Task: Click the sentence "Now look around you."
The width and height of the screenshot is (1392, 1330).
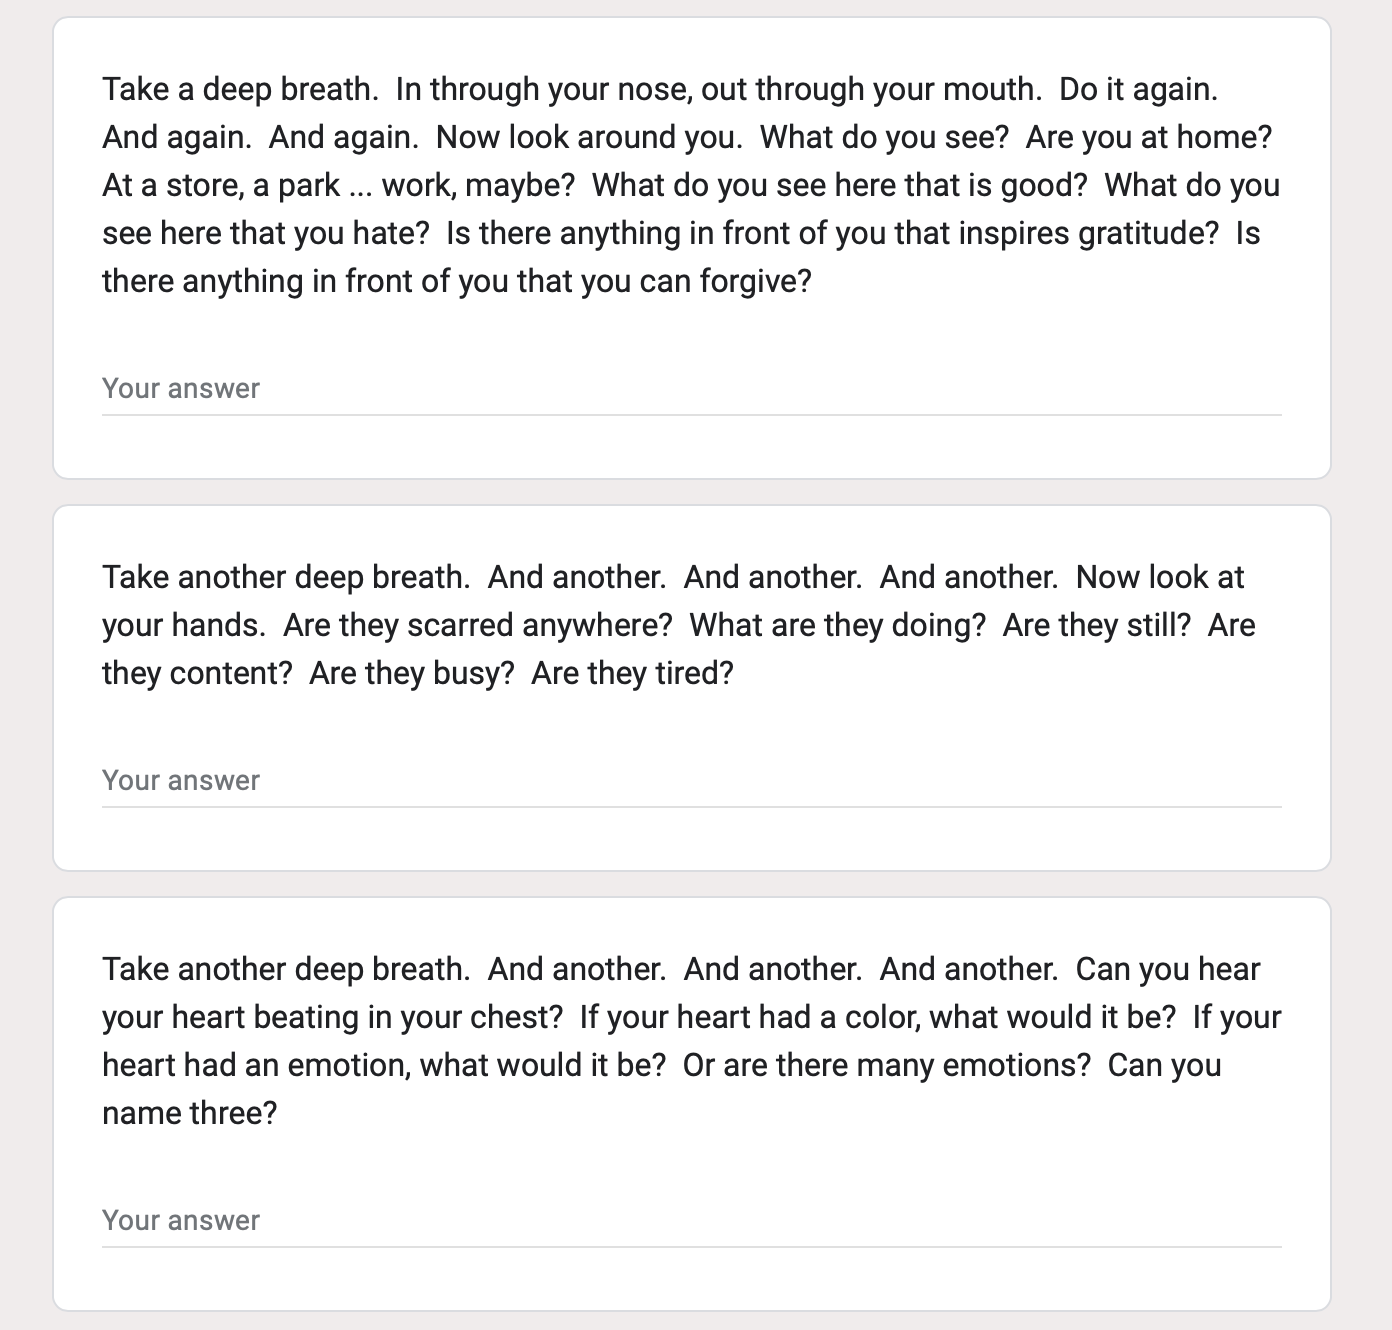Action: point(589,137)
